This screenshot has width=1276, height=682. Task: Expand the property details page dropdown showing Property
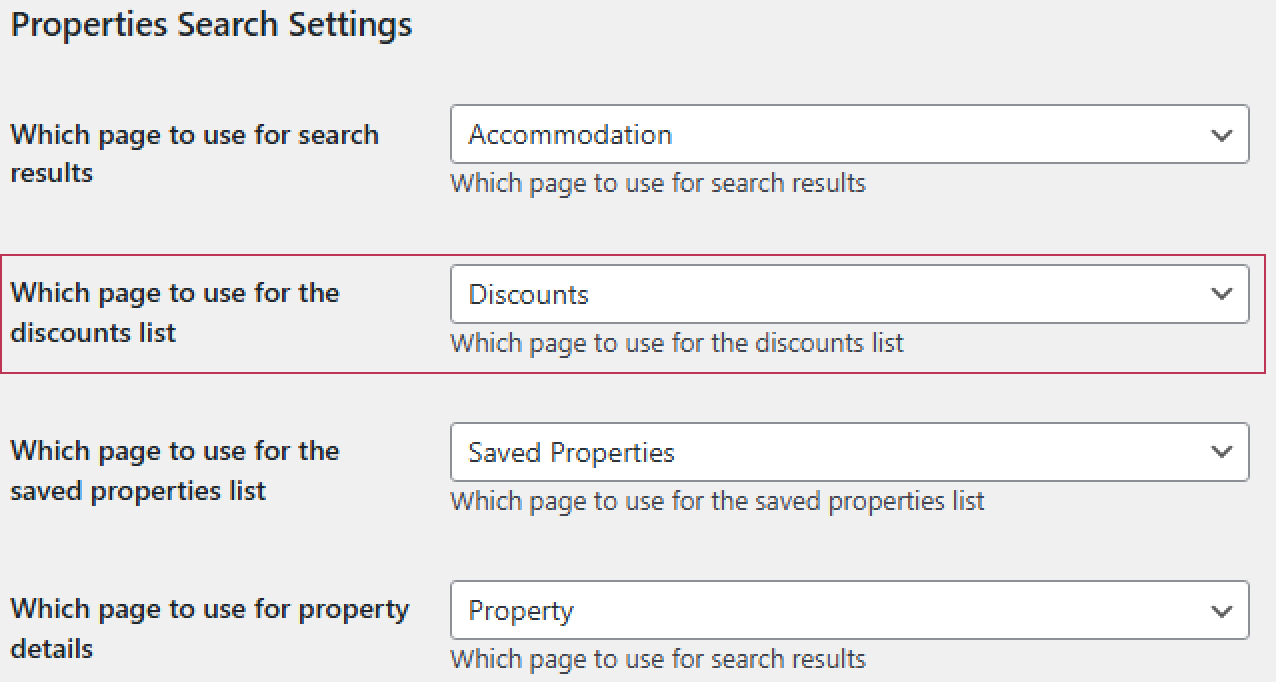click(x=849, y=611)
